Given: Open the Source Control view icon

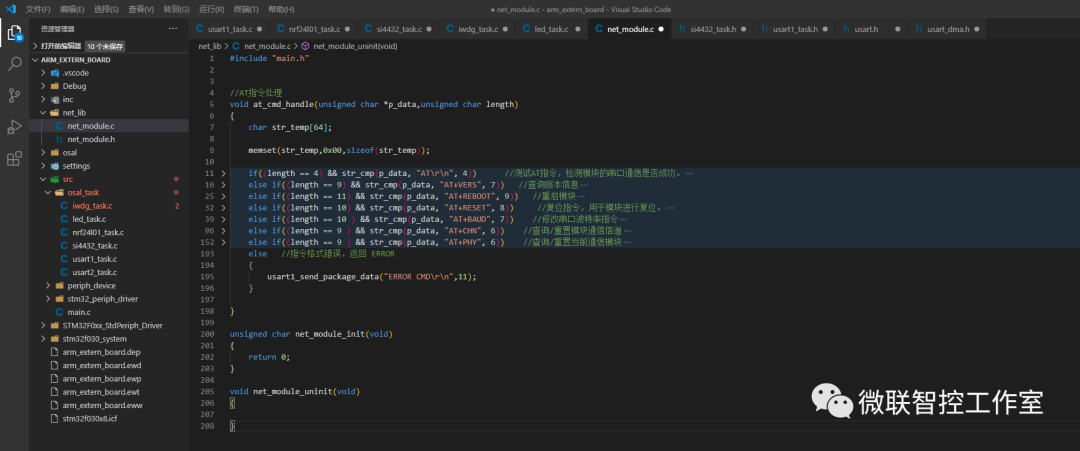Looking at the screenshot, I should (x=15, y=96).
